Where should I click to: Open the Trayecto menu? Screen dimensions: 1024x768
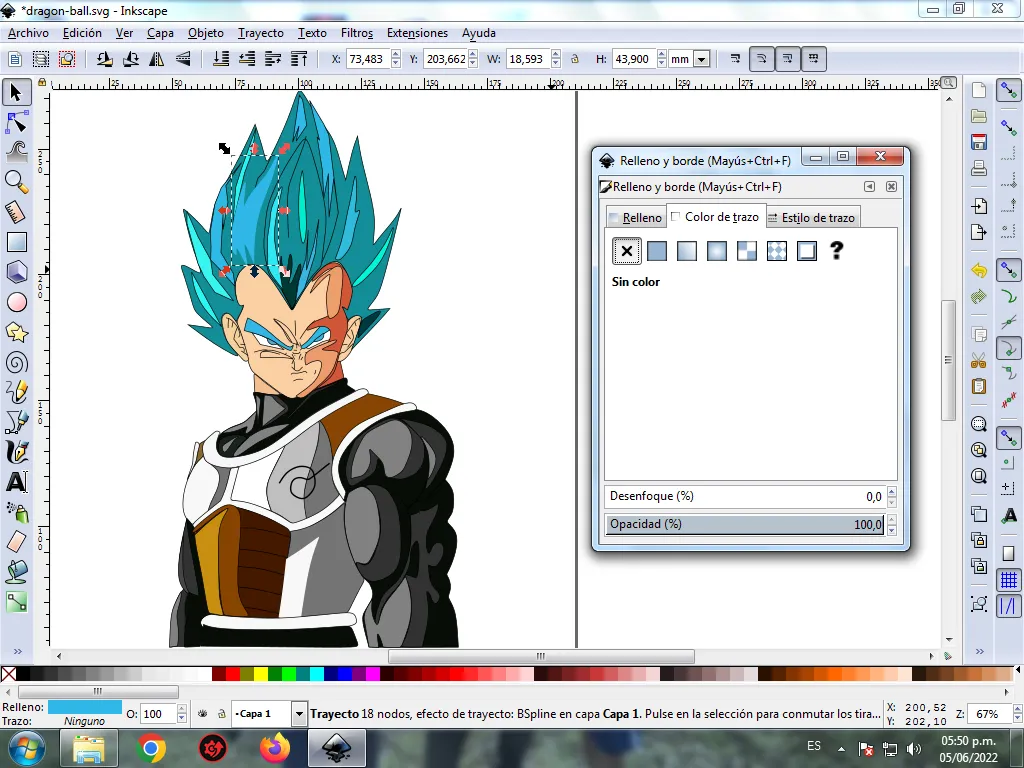click(261, 33)
